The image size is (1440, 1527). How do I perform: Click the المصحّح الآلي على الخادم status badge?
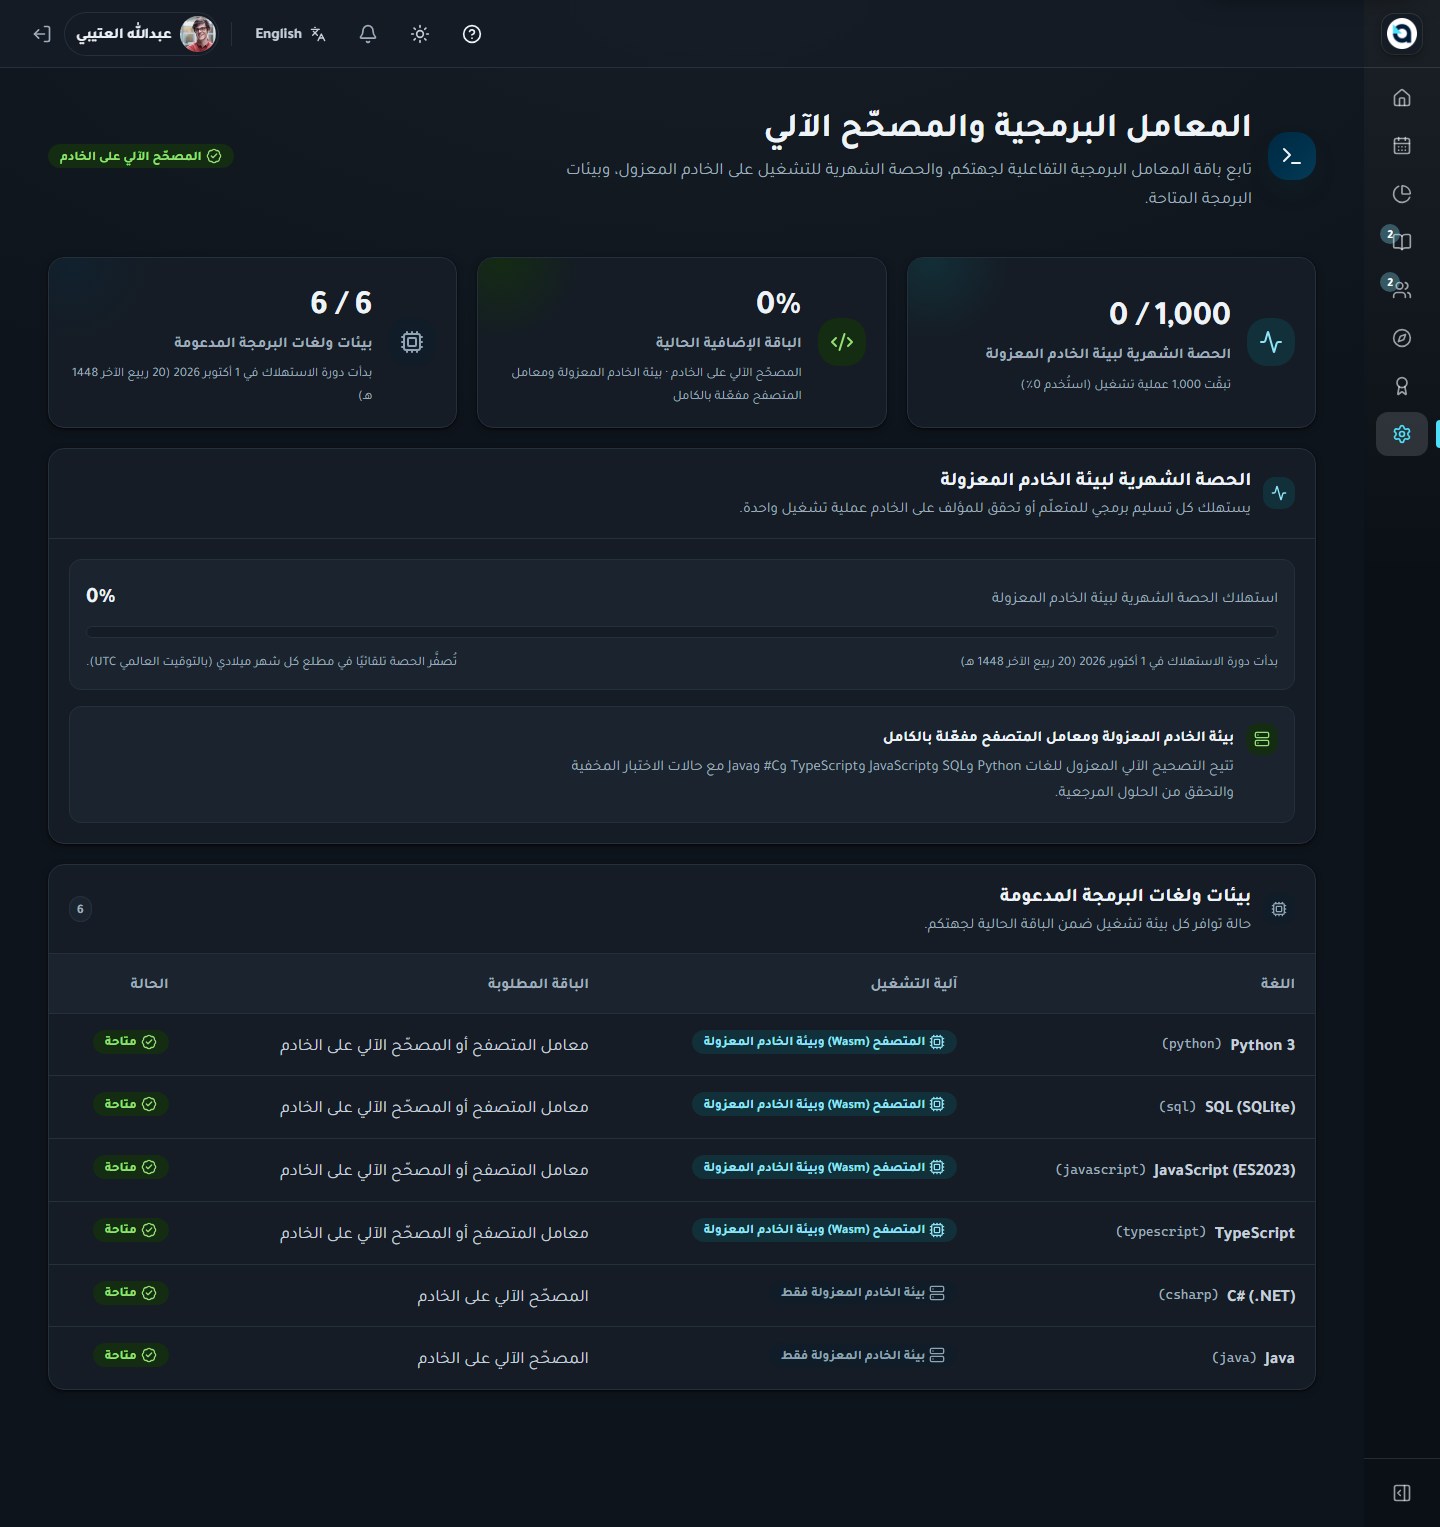[x=141, y=156]
